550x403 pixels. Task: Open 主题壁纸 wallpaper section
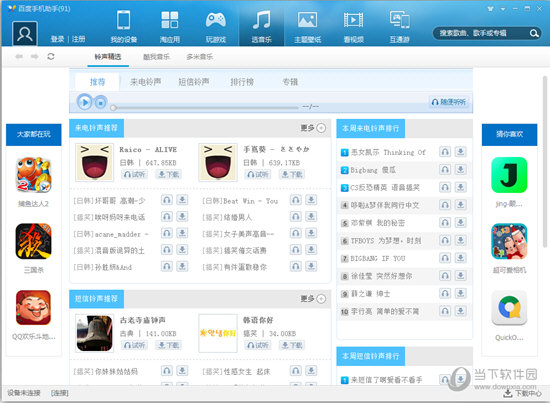coord(308,27)
